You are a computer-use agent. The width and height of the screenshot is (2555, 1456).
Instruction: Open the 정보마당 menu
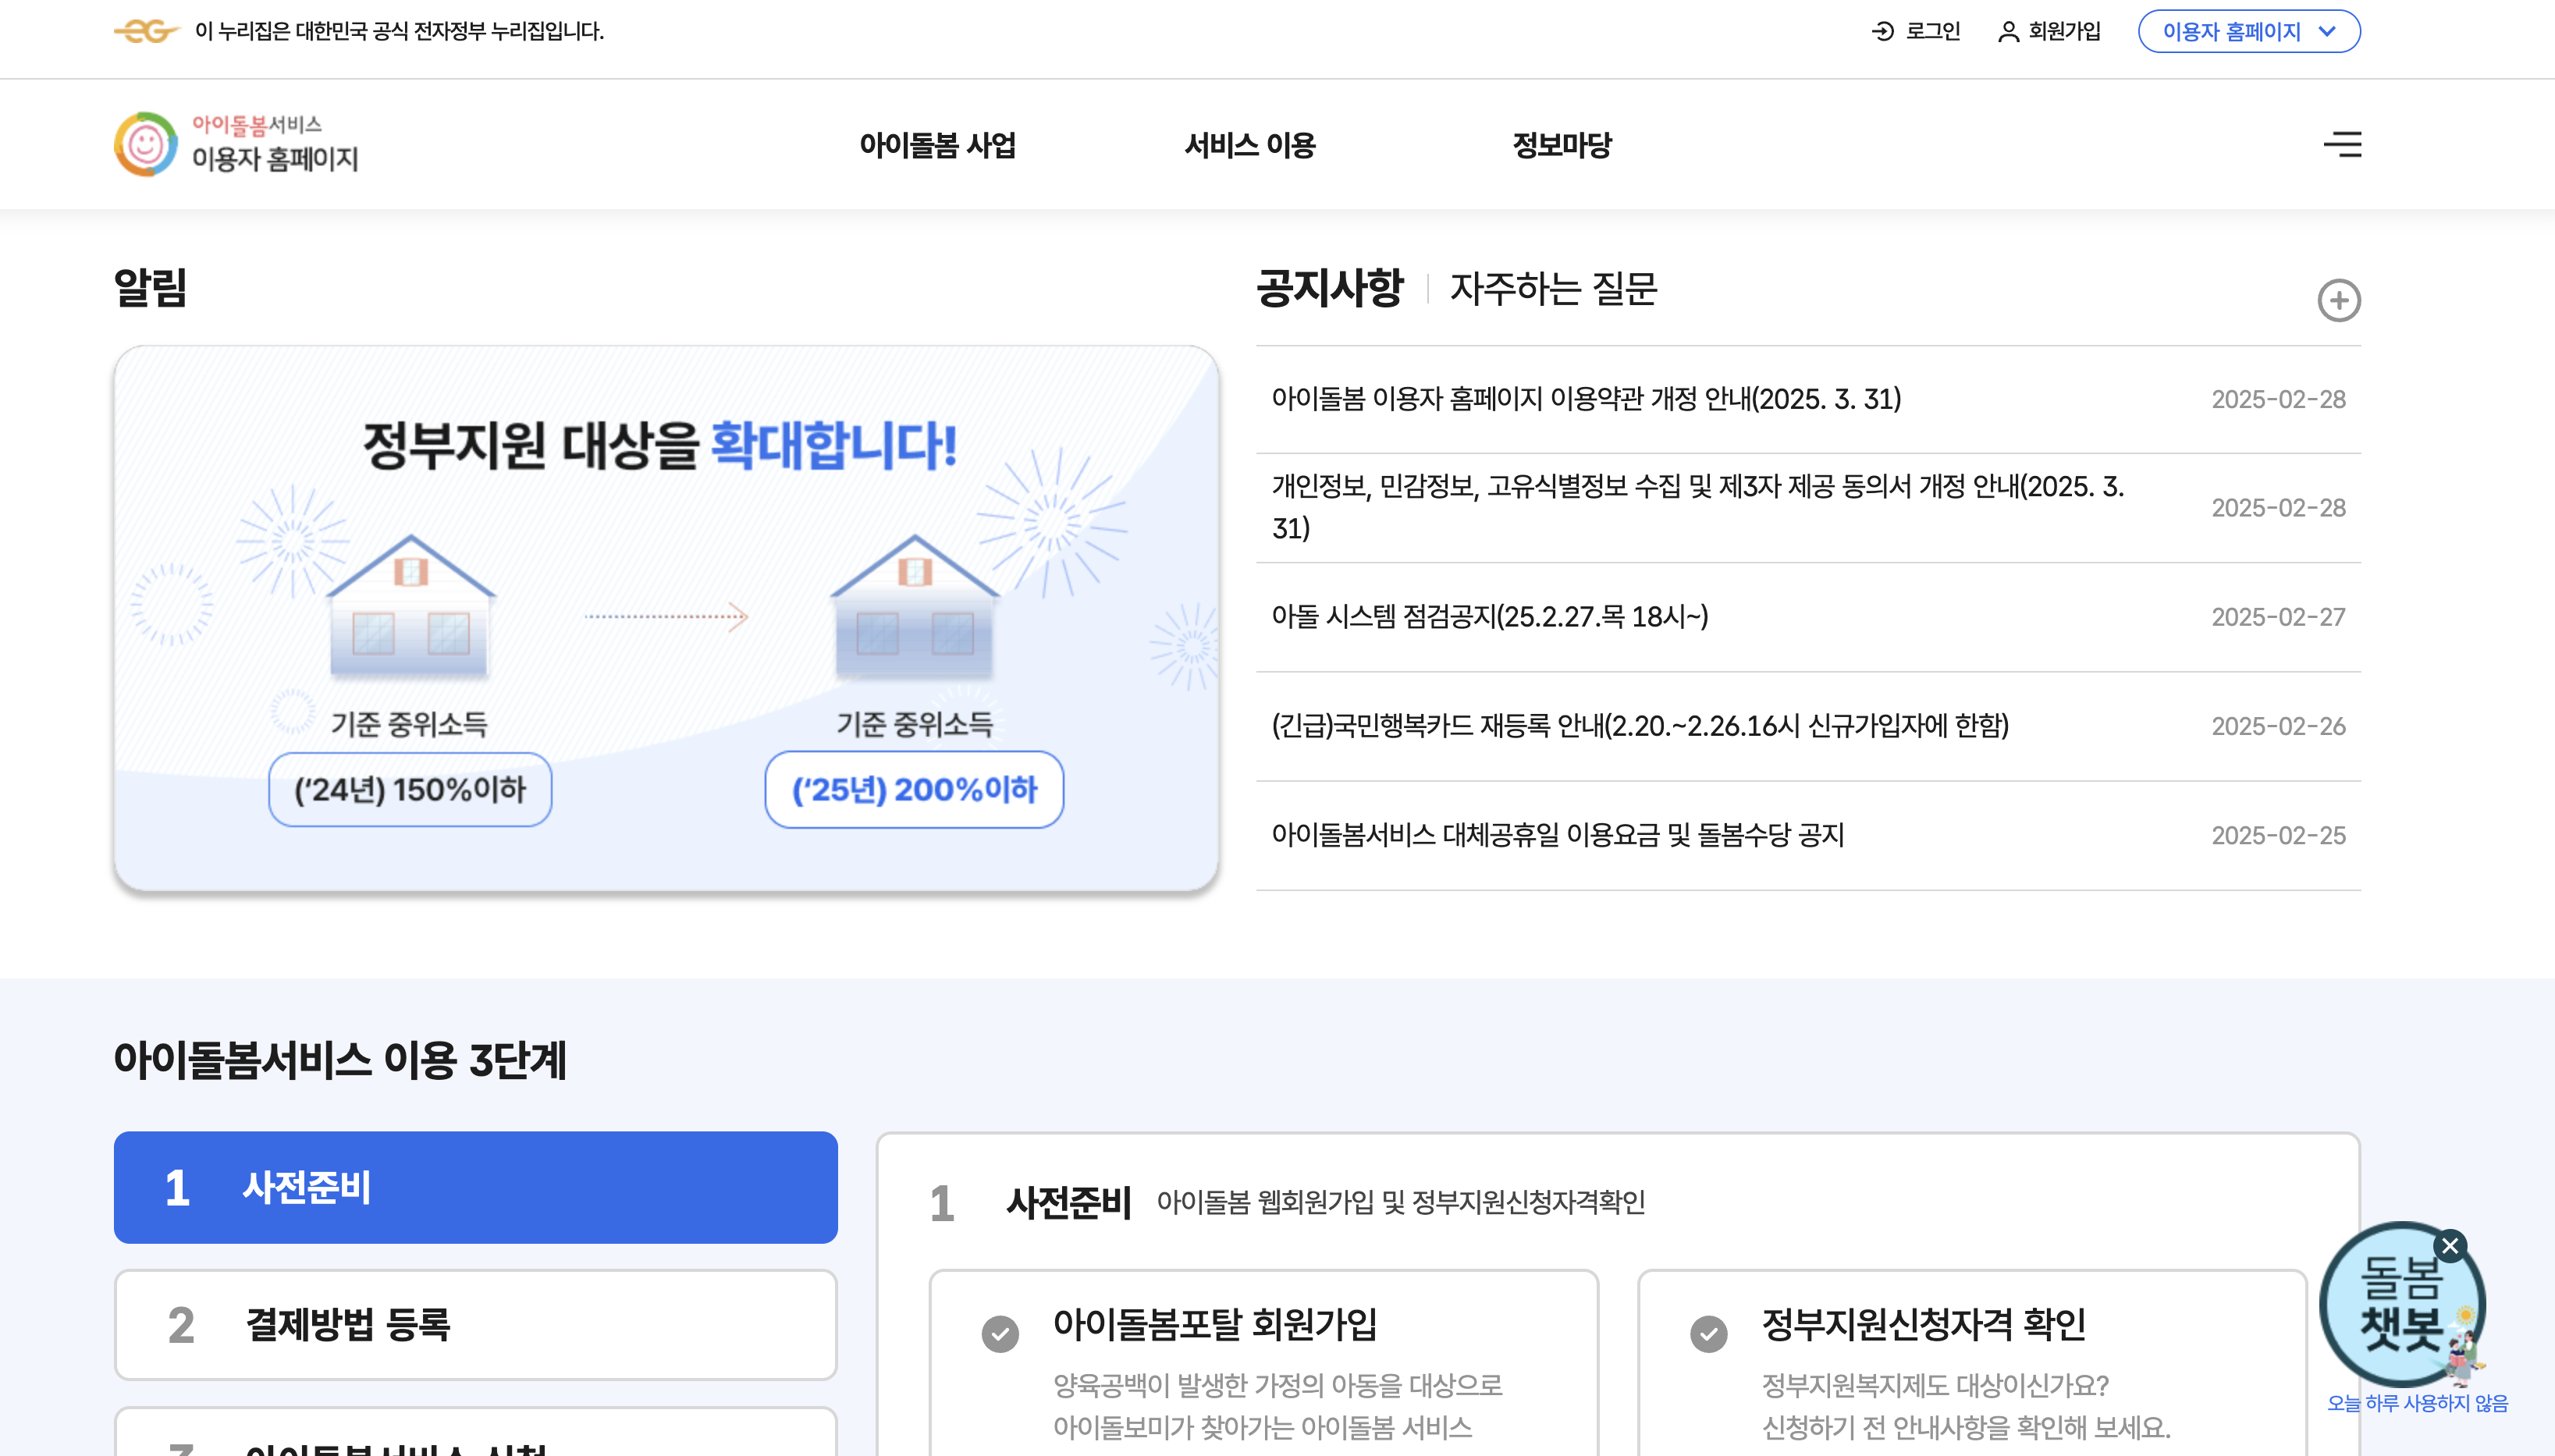(1563, 145)
